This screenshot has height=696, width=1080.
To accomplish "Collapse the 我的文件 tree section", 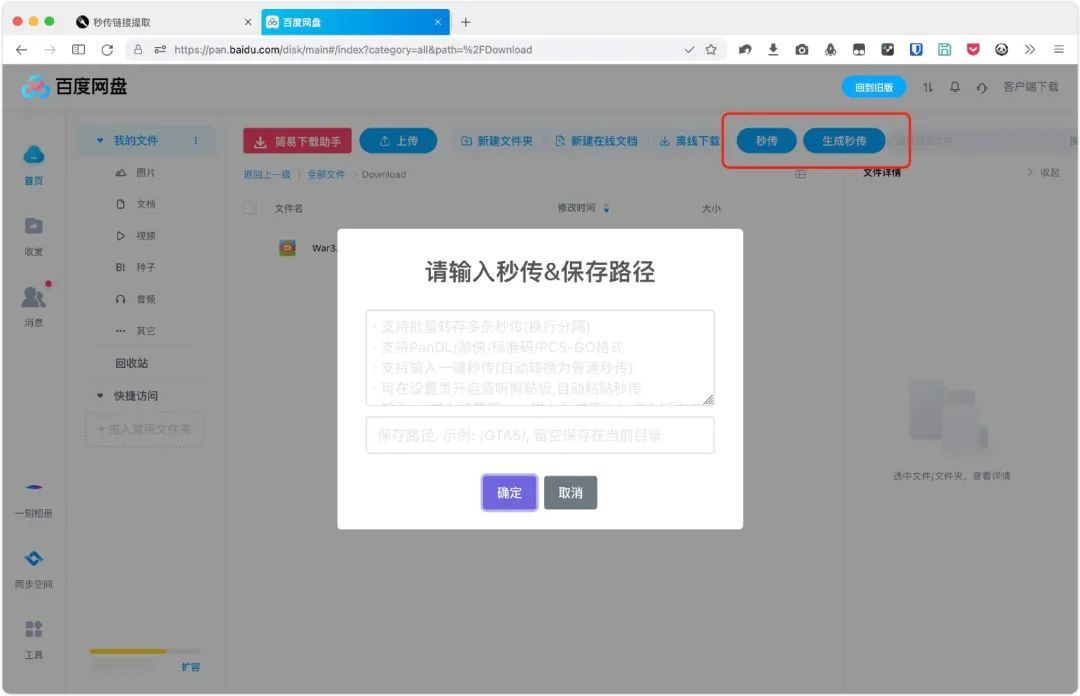I will (100, 141).
